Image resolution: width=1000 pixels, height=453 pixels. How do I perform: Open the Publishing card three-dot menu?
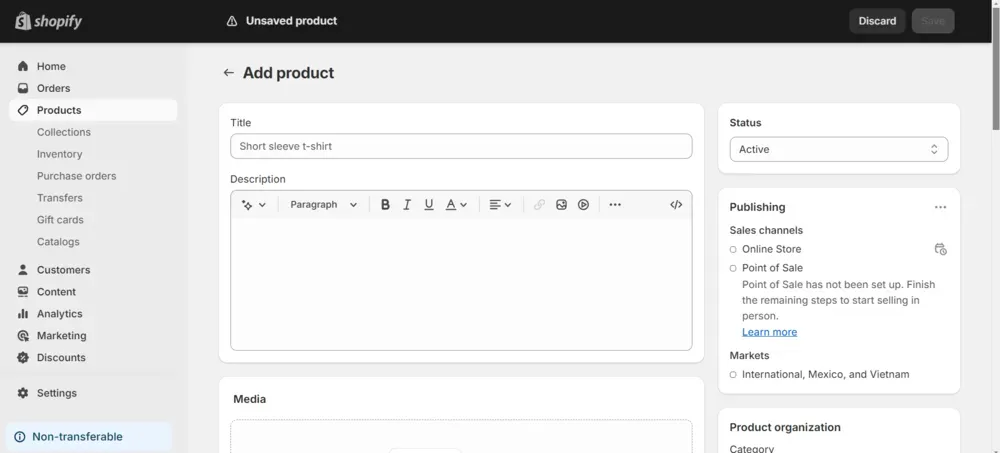coord(941,207)
